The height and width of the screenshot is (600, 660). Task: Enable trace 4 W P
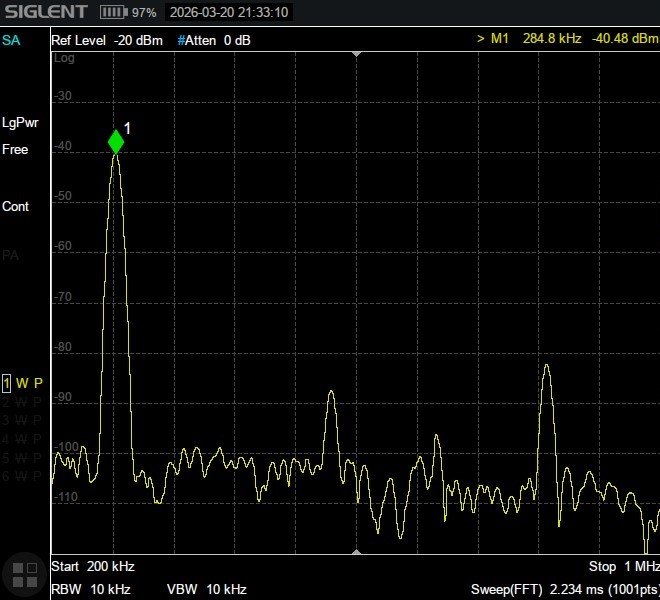point(22,439)
